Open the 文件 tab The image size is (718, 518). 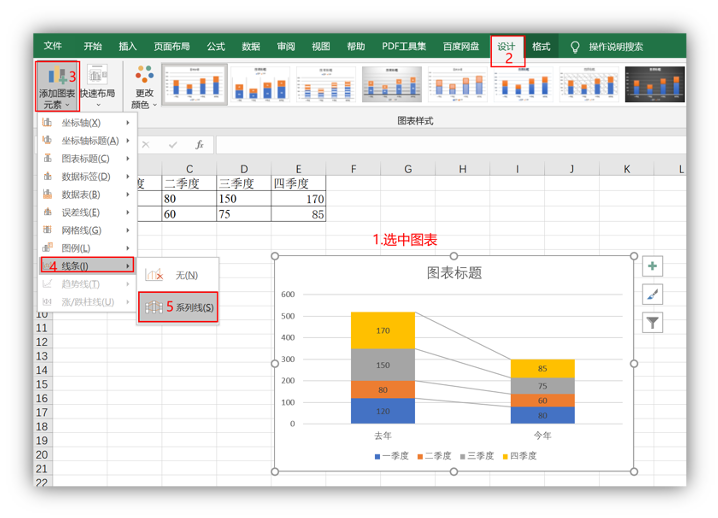pos(53,46)
